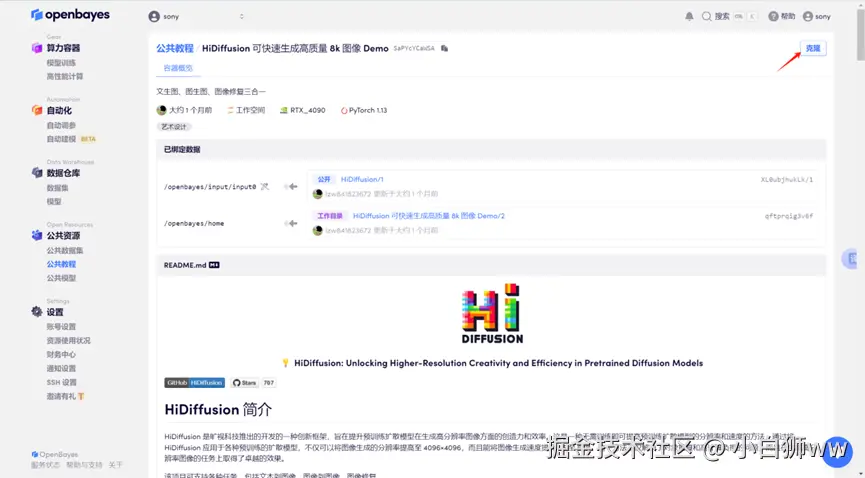Click the 帮助 question mark icon
This screenshot has width=865, height=478.
coord(773,17)
